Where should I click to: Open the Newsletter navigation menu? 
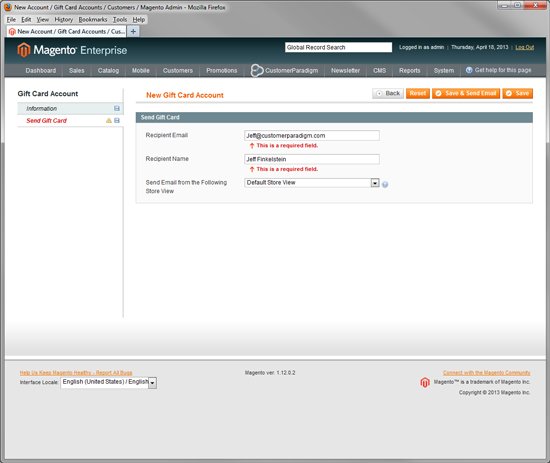point(346,71)
